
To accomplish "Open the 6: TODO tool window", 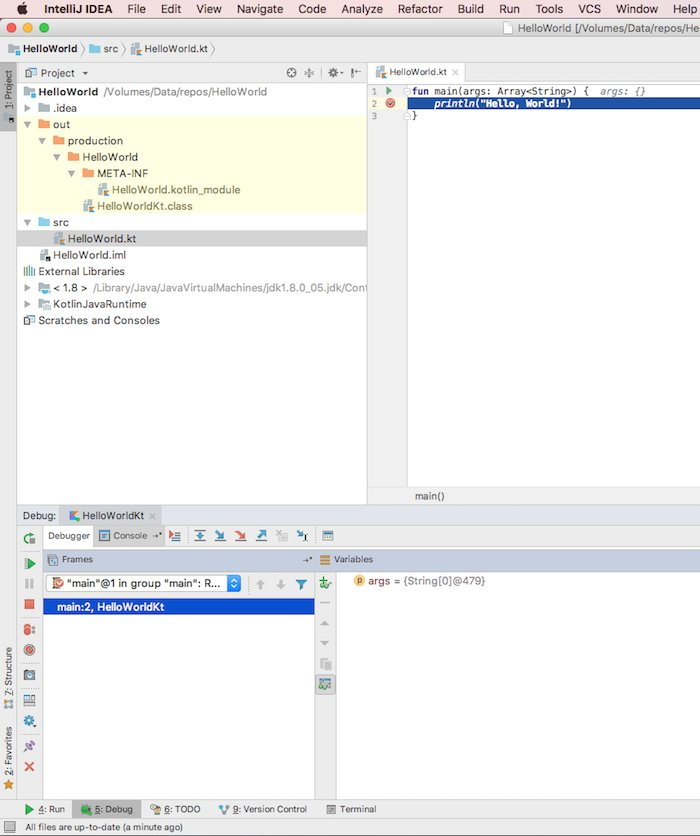I will coord(175,809).
